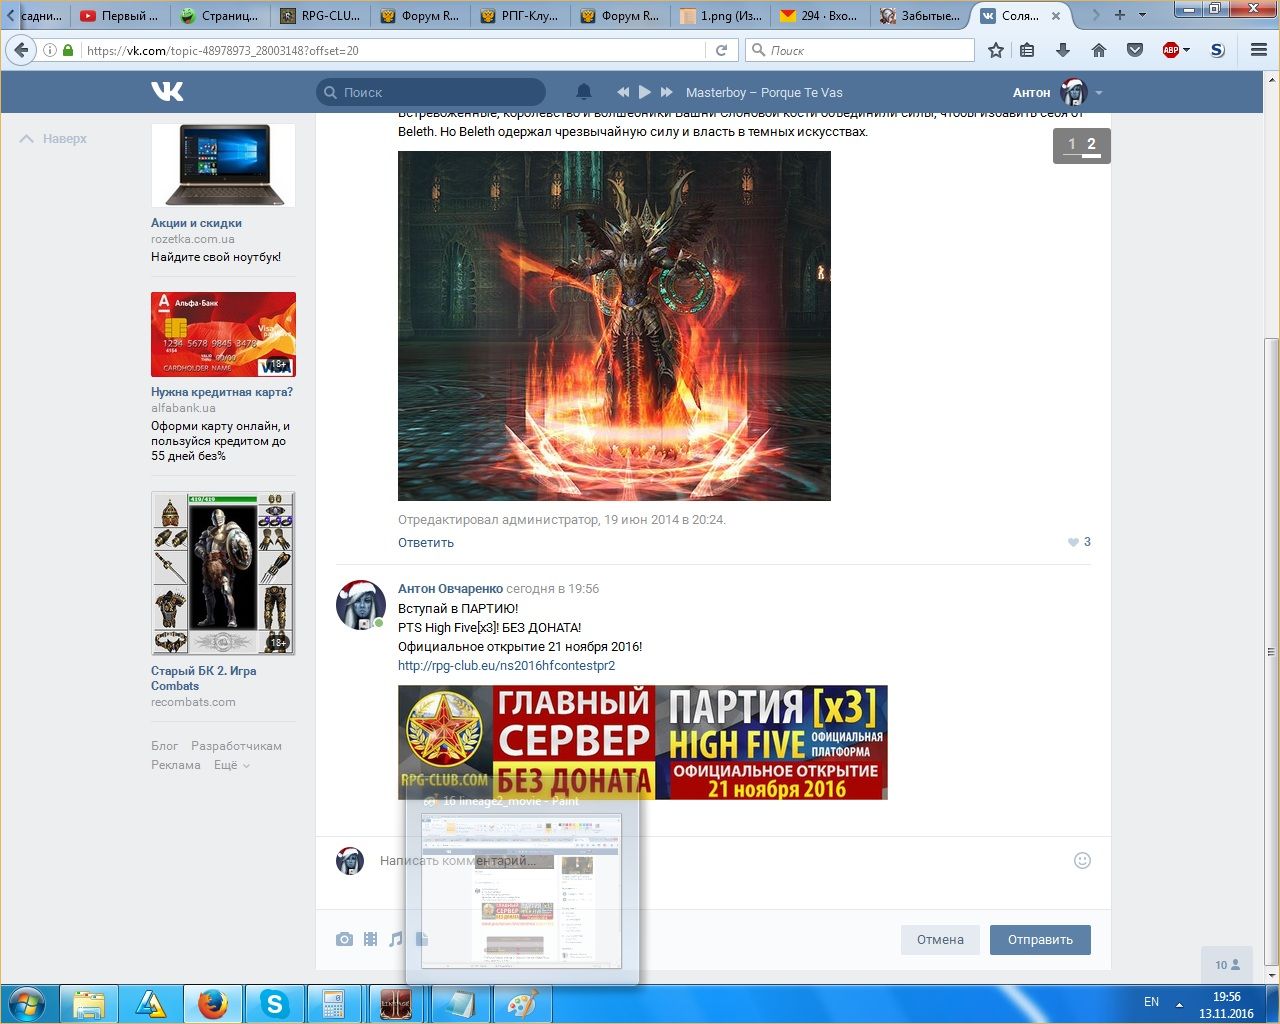Open the 'Реклама' footer link
Screen dimensions: 1280x1024
(176, 765)
